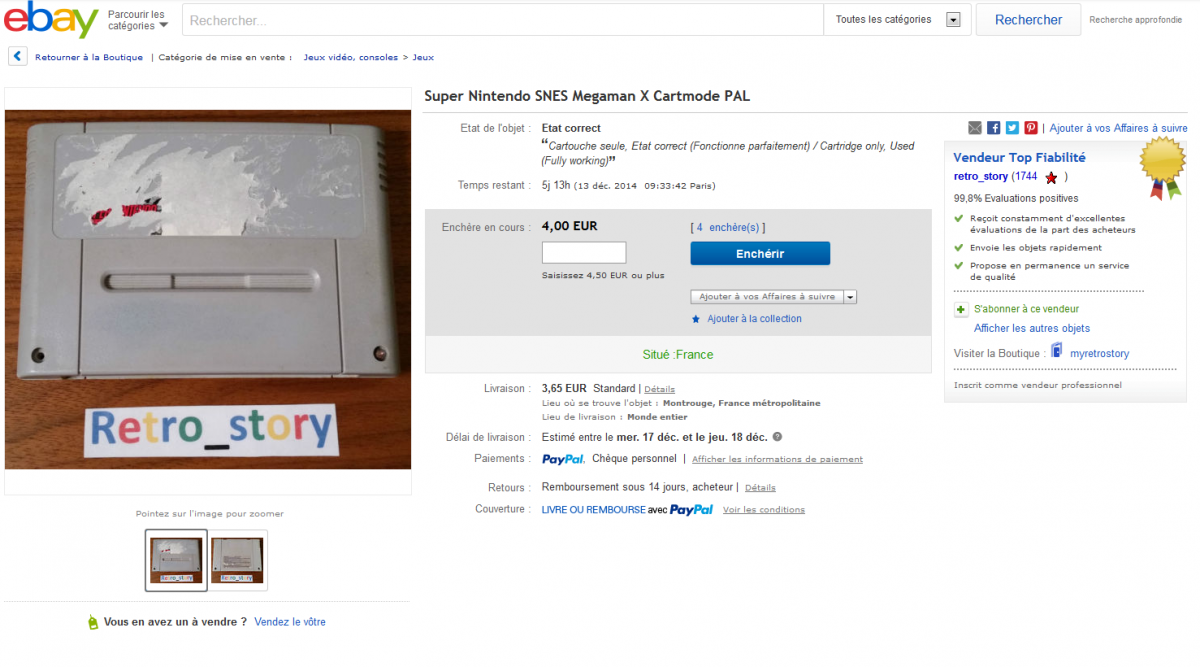Open the retro_story seller profile link
The width and height of the screenshot is (1200, 667).
tap(981, 177)
